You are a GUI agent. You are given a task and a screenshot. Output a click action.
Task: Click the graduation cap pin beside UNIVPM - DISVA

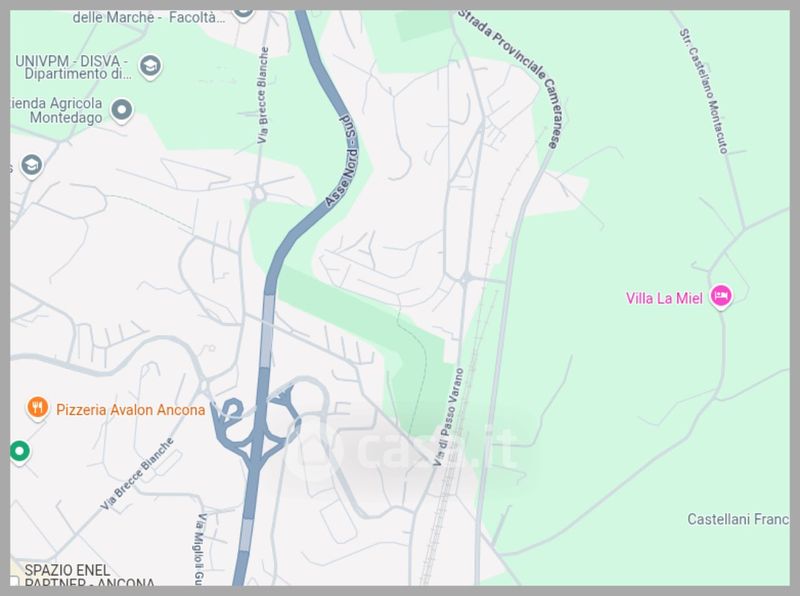coord(150,66)
